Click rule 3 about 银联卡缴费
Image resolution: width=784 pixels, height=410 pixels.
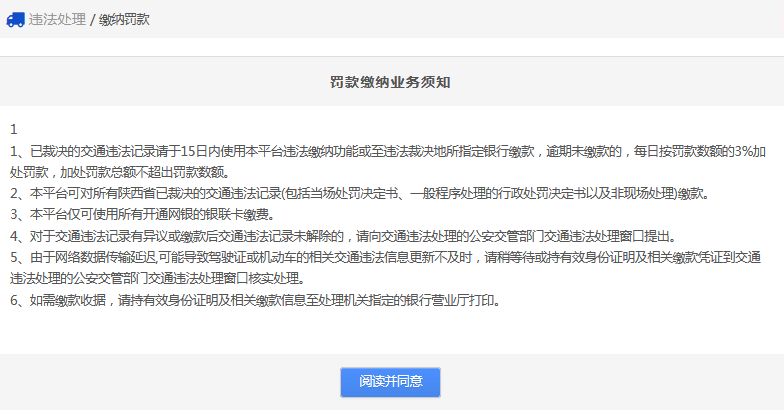(x=142, y=214)
